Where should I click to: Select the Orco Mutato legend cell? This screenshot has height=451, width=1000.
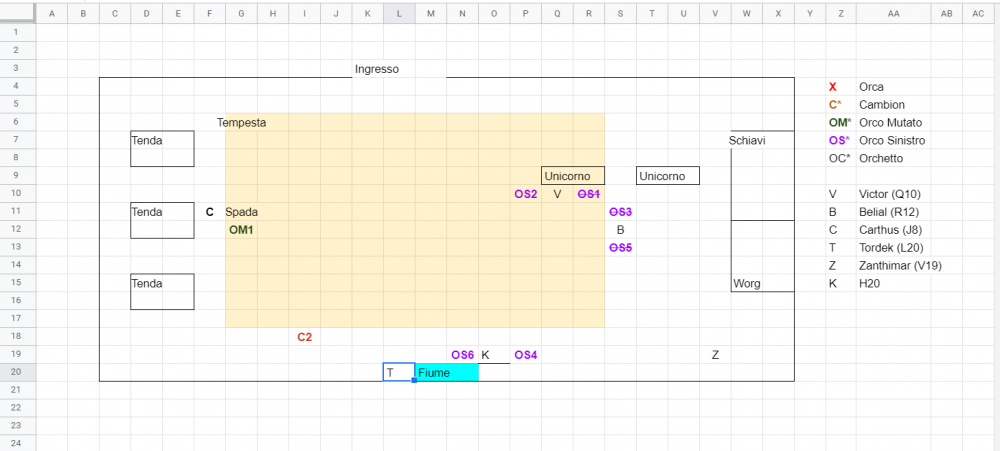[x=891, y=123]
